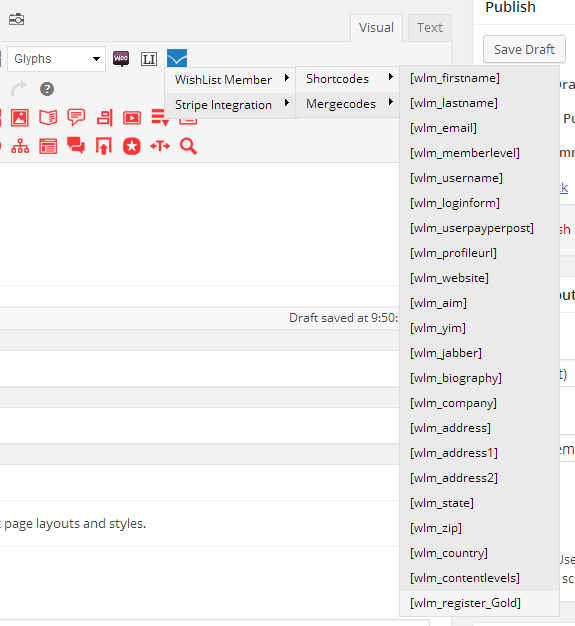Click the red double chat bubbles icon
575x626 pixels.
coord(76,146)
